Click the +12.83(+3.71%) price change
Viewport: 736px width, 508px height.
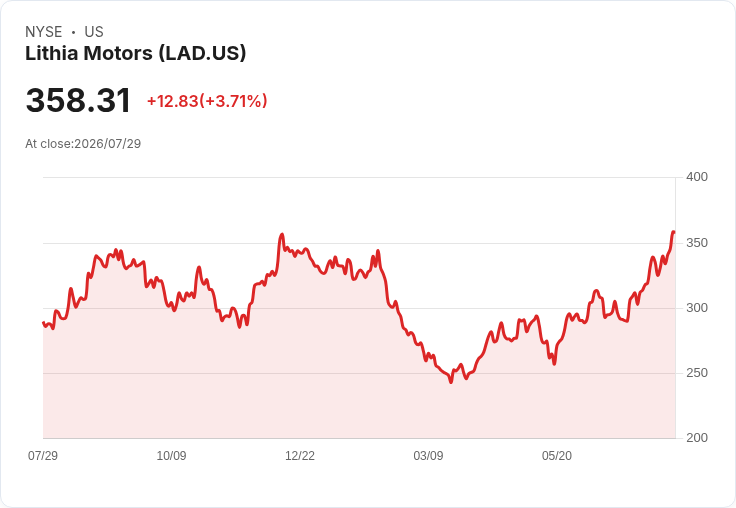click(207, 101)
